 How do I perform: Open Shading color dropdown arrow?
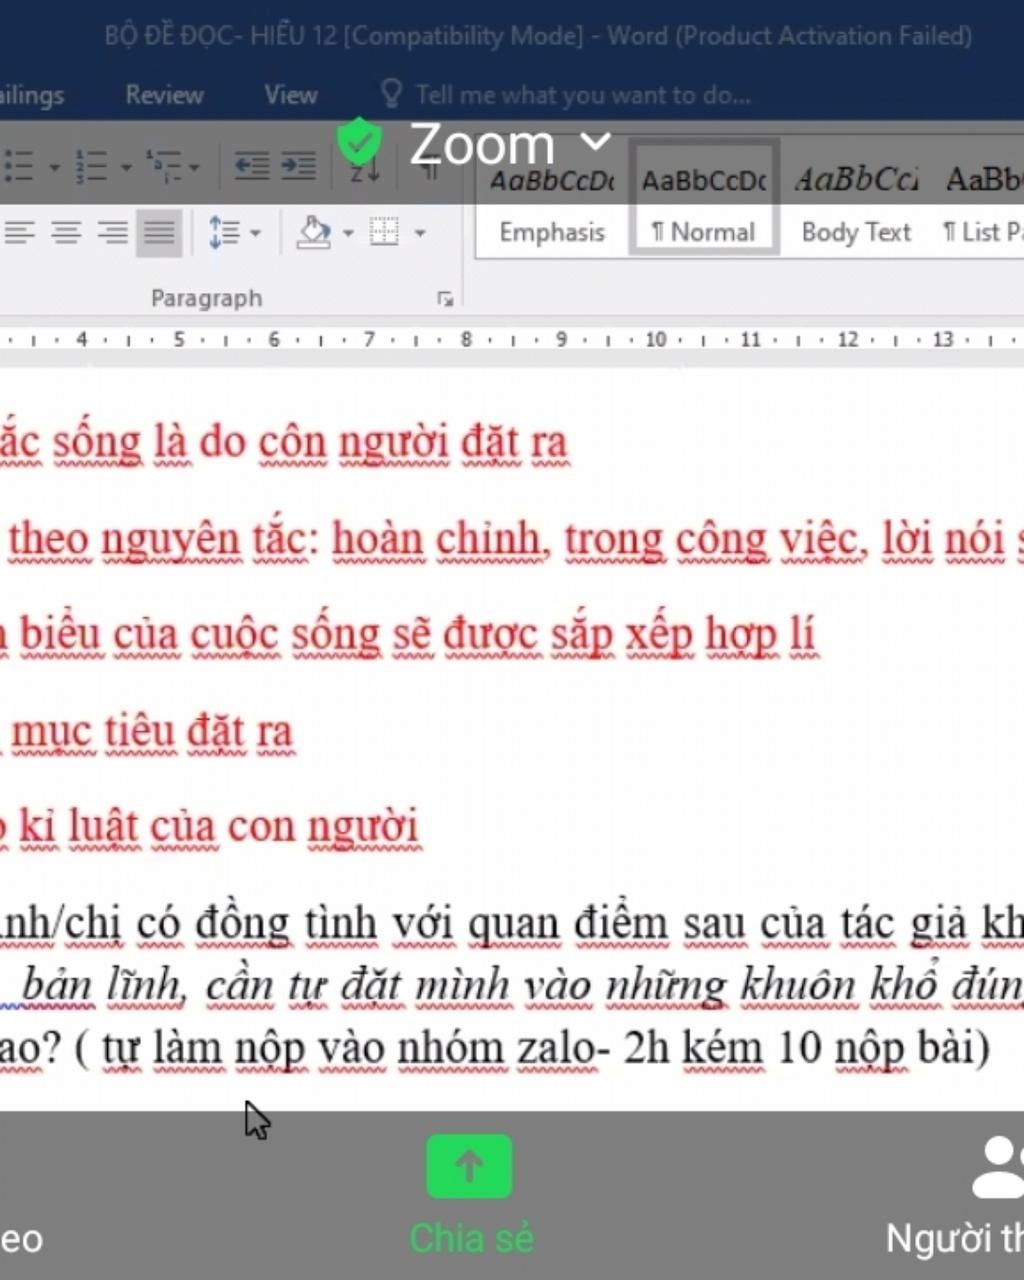[348, 233]
